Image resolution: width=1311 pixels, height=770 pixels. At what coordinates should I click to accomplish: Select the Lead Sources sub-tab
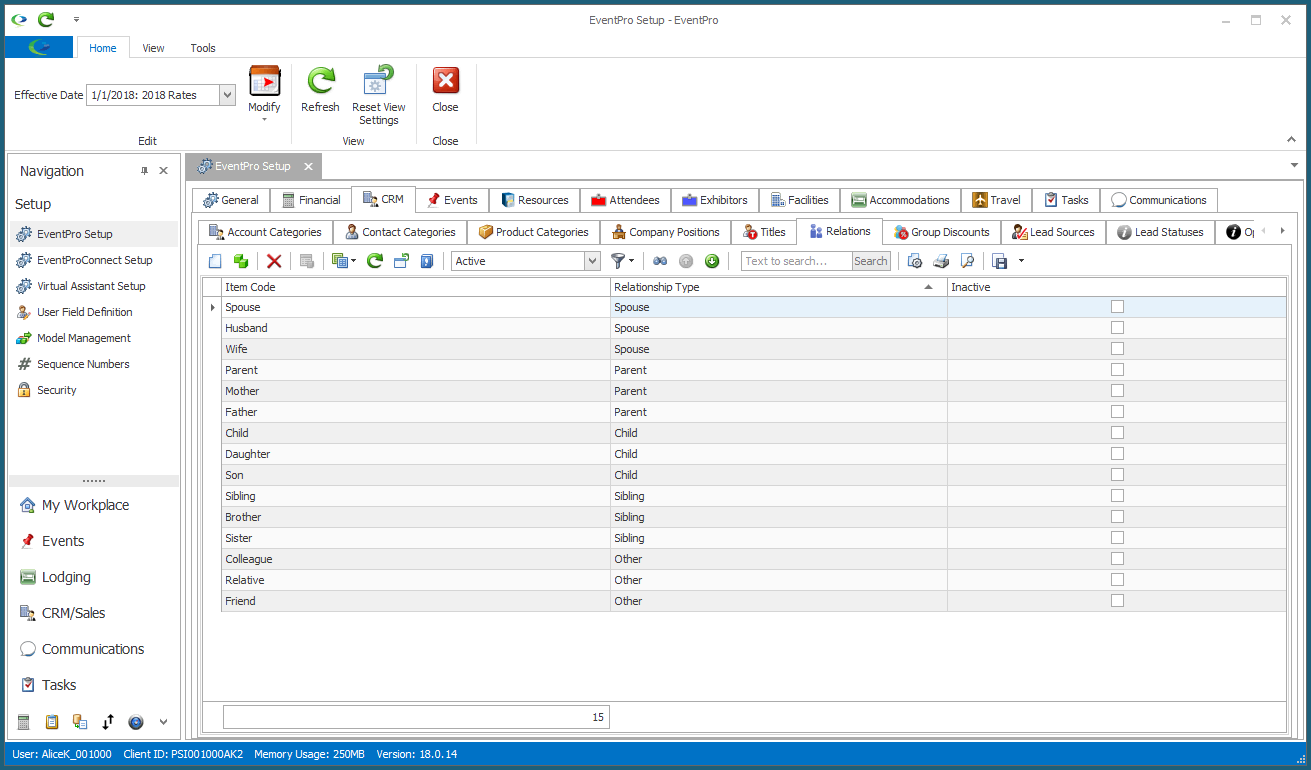(x=1053, y=232)
